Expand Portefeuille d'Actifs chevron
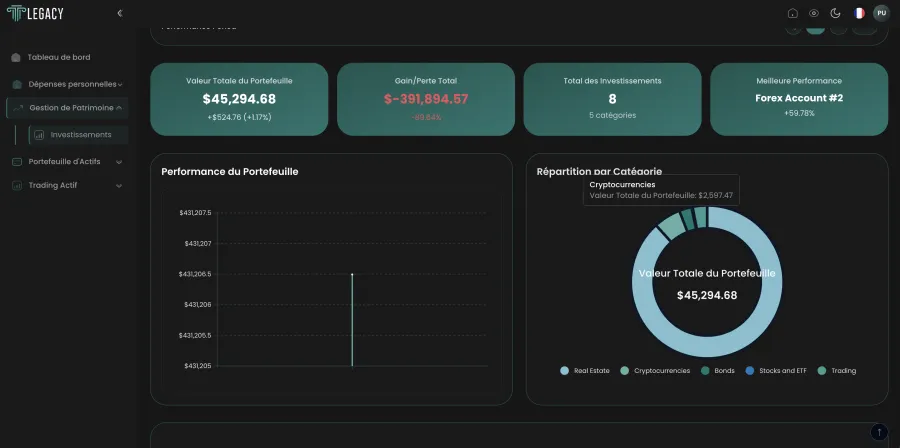The image size is (900, 448). pos(119,162)
